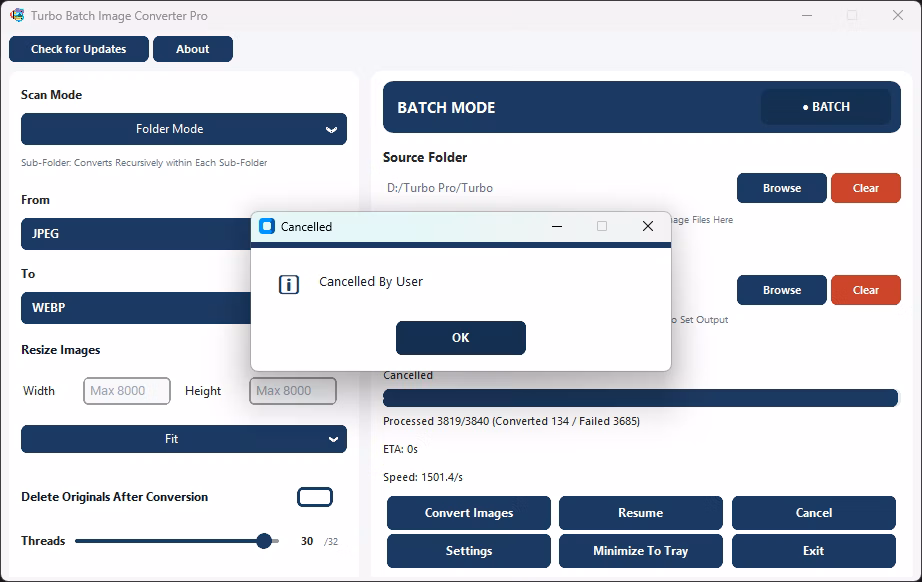
Task: Click the ETA: 0s text
Action: point(400,449)
